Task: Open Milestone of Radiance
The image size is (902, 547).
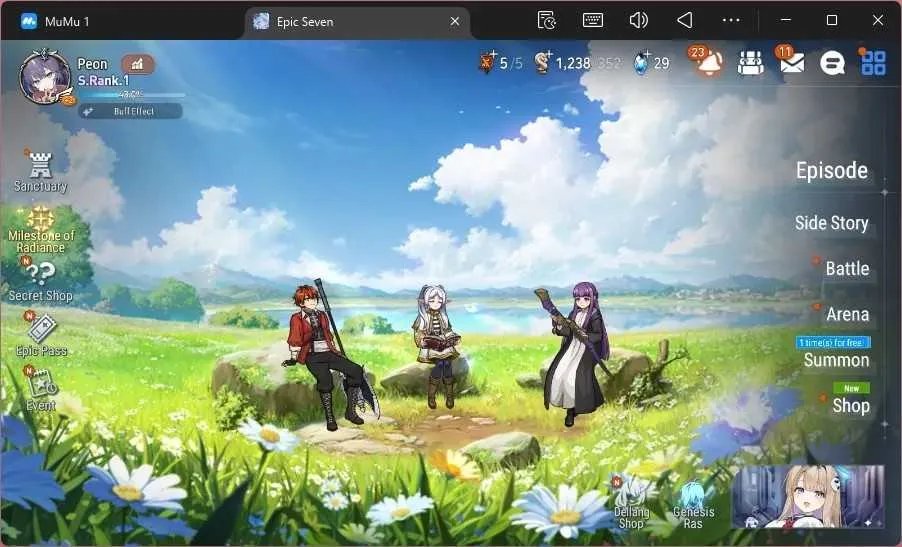Action: point(41,230)
